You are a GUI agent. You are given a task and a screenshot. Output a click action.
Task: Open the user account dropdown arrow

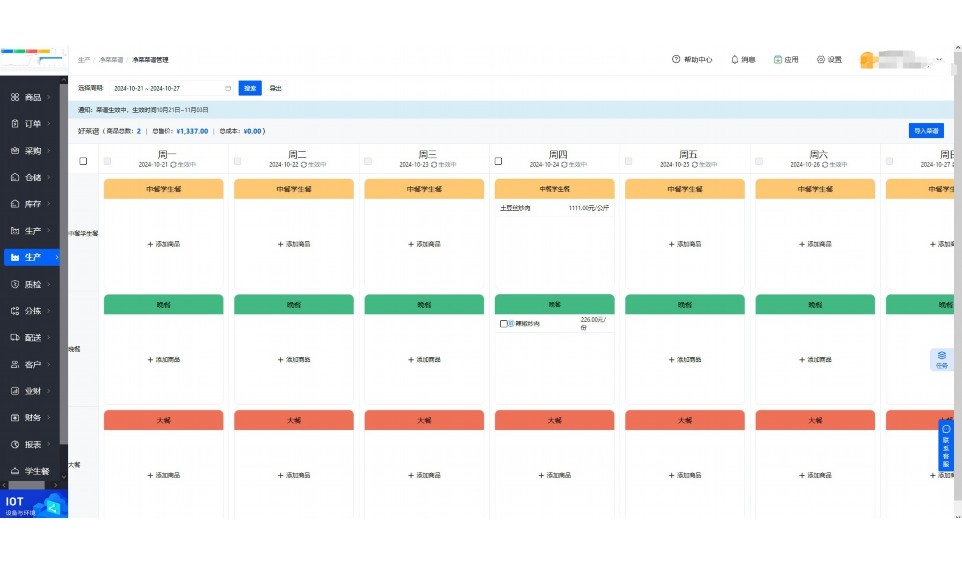click(x=939, y=60)
